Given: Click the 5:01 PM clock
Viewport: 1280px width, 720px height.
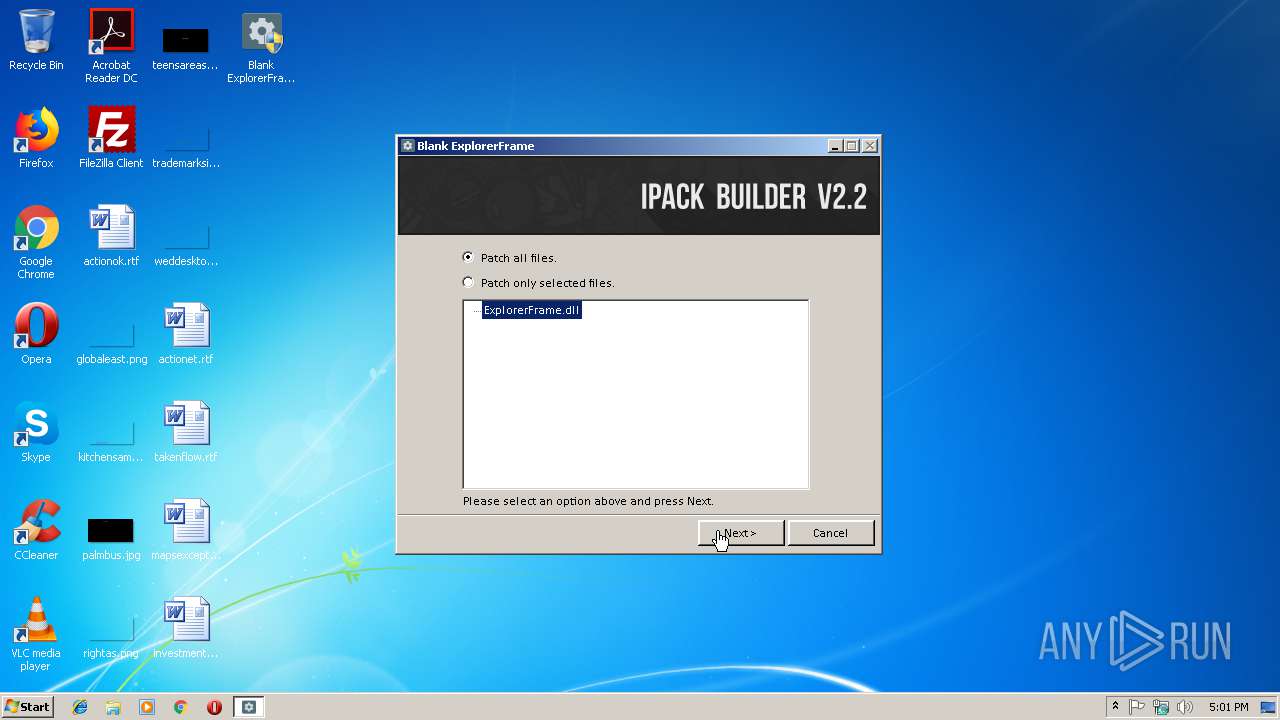Looking at the screenshot, I should click(x=1228, y=707).
